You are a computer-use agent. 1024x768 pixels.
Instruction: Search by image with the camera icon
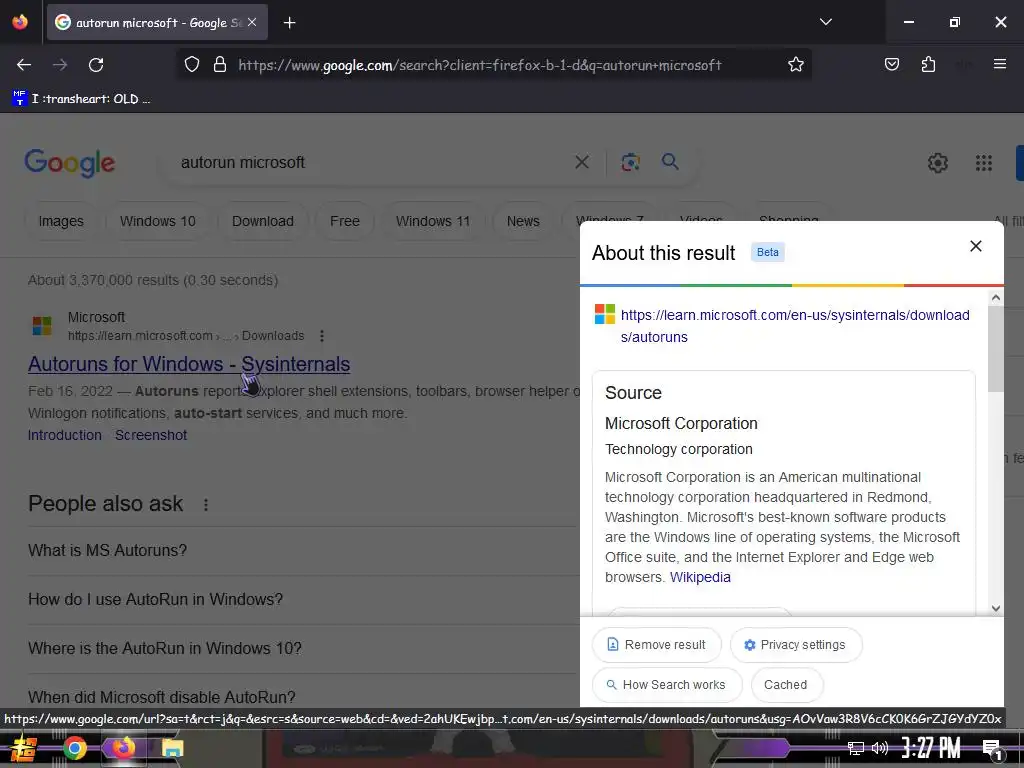click(x=630, y=162)
